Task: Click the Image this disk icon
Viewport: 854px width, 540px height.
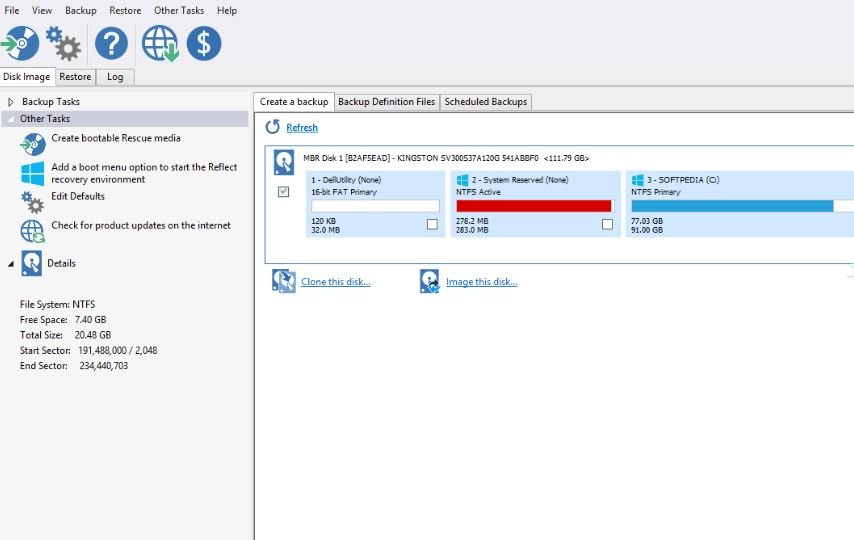Action: (430, 281)
